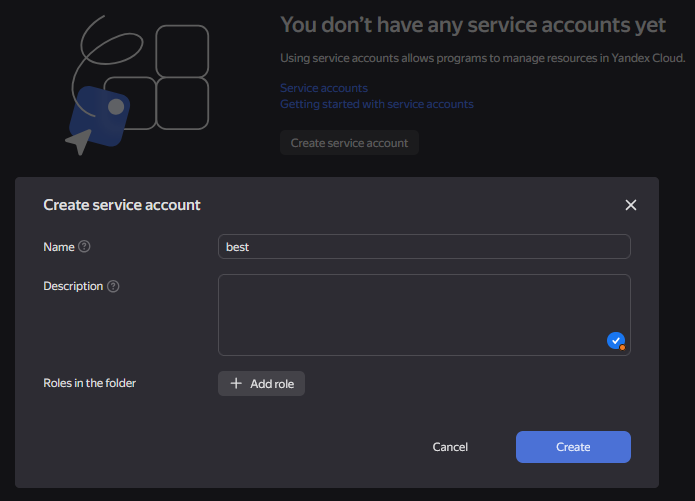Click the Name field label
Screen dimensions: 695x501
[59, 246]
